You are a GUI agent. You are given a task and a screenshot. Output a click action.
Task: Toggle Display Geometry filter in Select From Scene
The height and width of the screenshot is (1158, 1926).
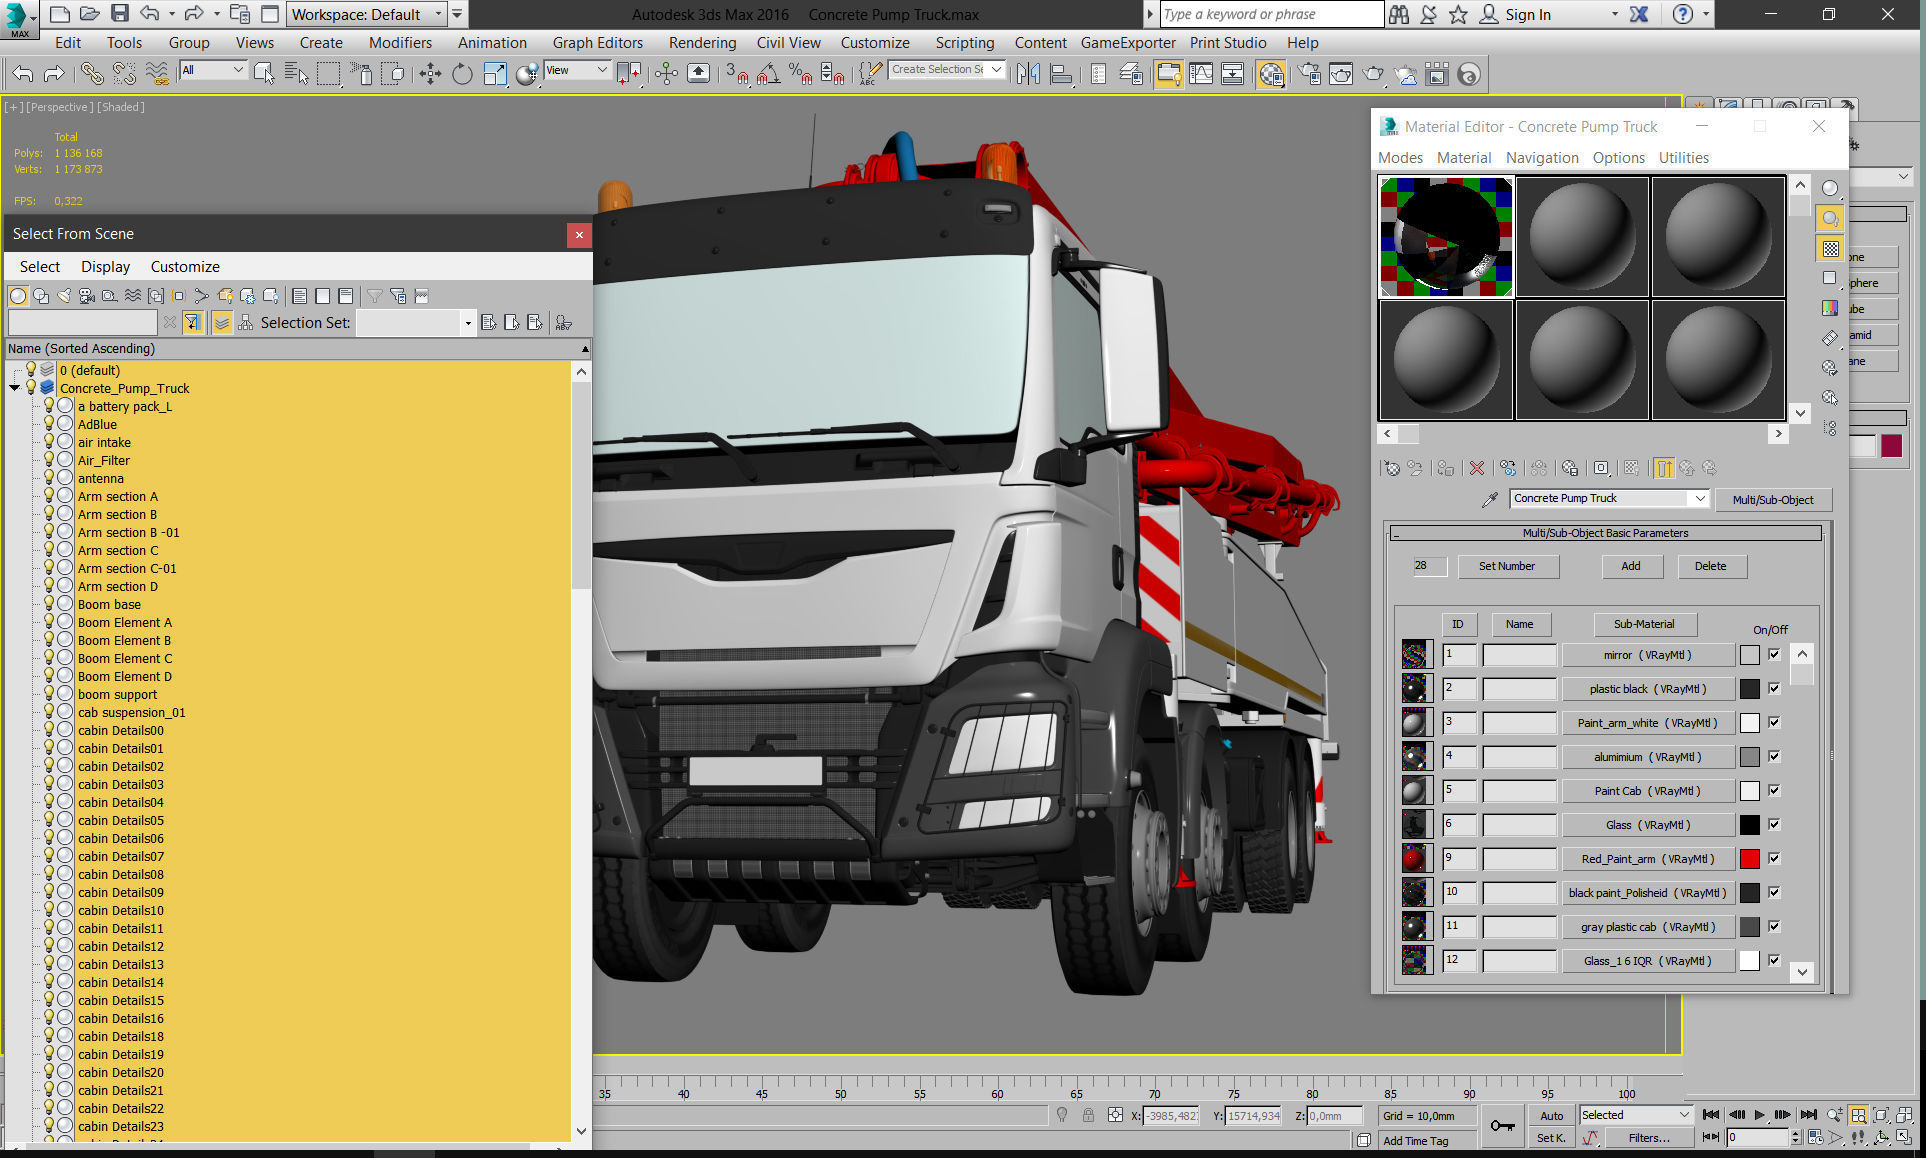pyautogui.click(x=18, y=296)
